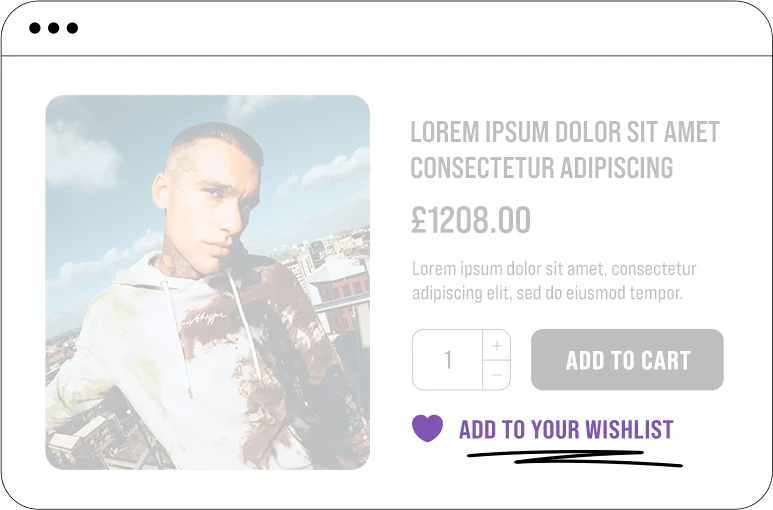Decrease quantity with the minus stepper
The width and height of the screenshot is (773, 510).
pyautogui.click(x=496, y=375)
